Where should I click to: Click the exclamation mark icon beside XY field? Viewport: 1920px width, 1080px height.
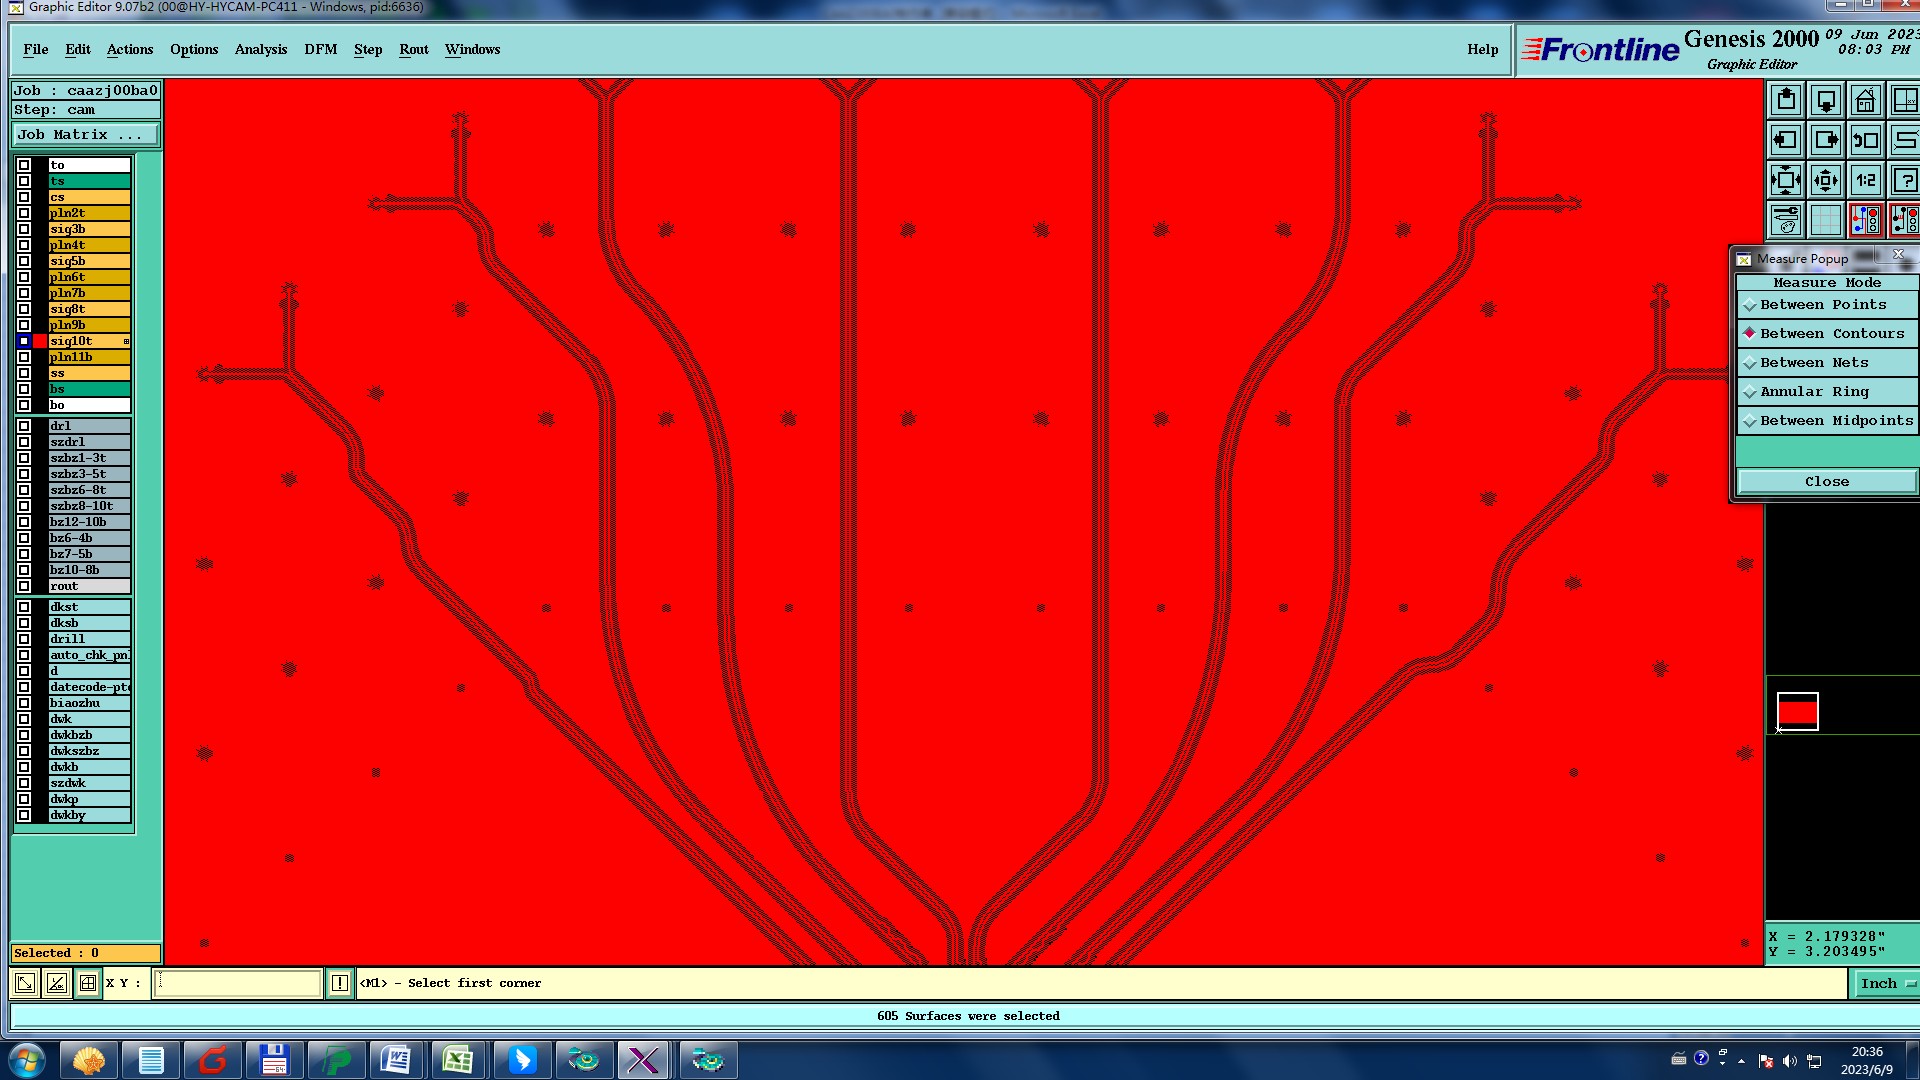click(x=340, y=983)
